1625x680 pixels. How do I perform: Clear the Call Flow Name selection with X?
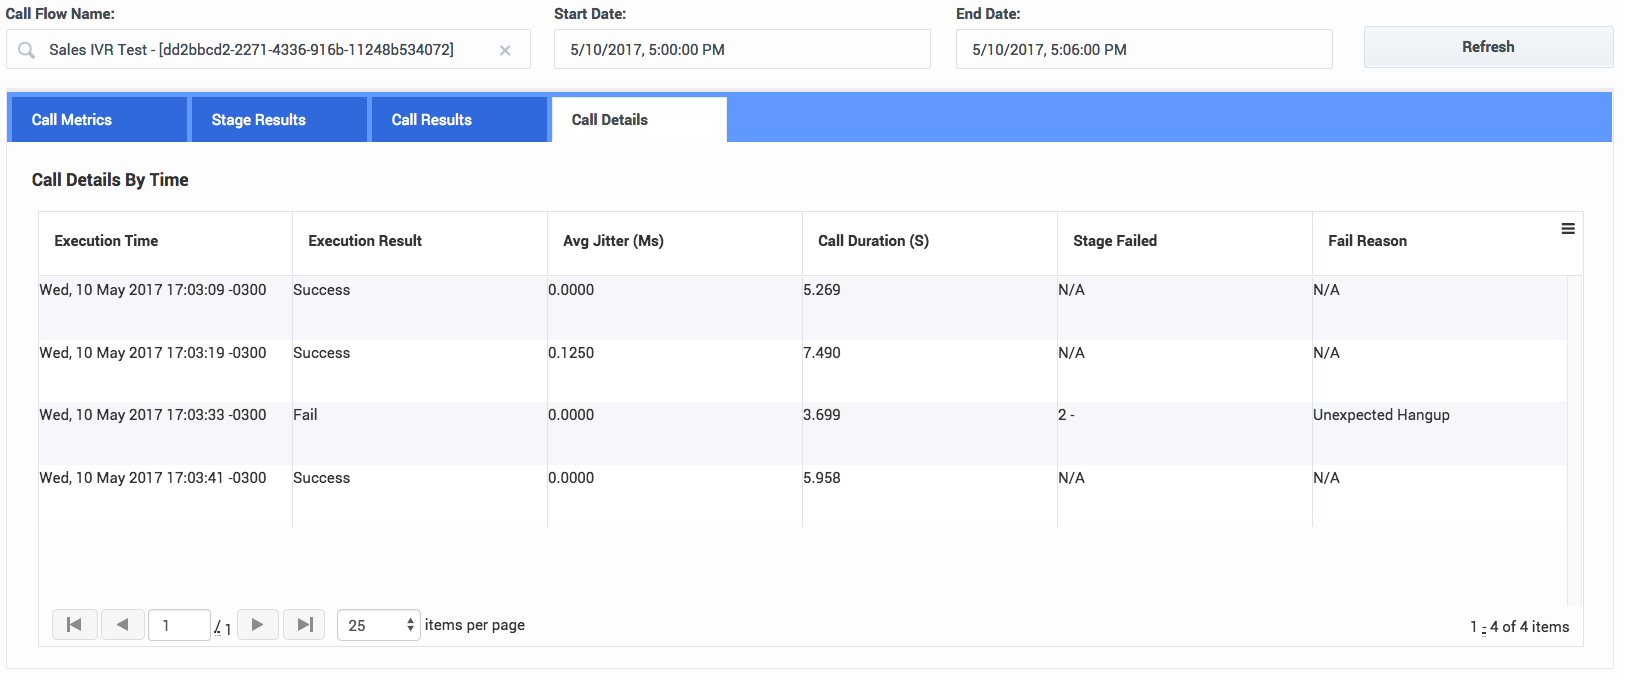pyautogui.click(x=505, y=50)
